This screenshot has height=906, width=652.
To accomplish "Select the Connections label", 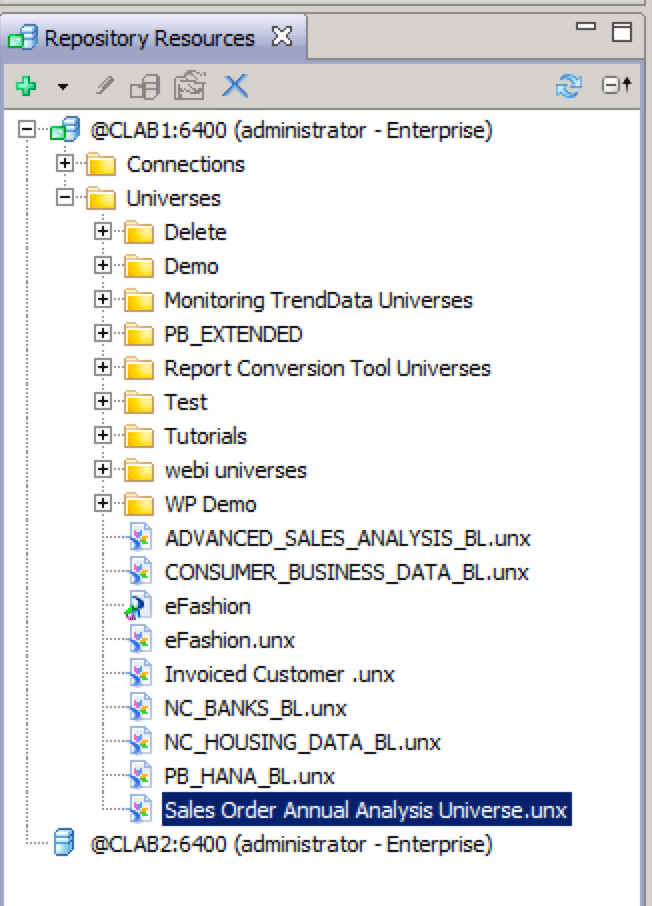I will coord(186,164).
